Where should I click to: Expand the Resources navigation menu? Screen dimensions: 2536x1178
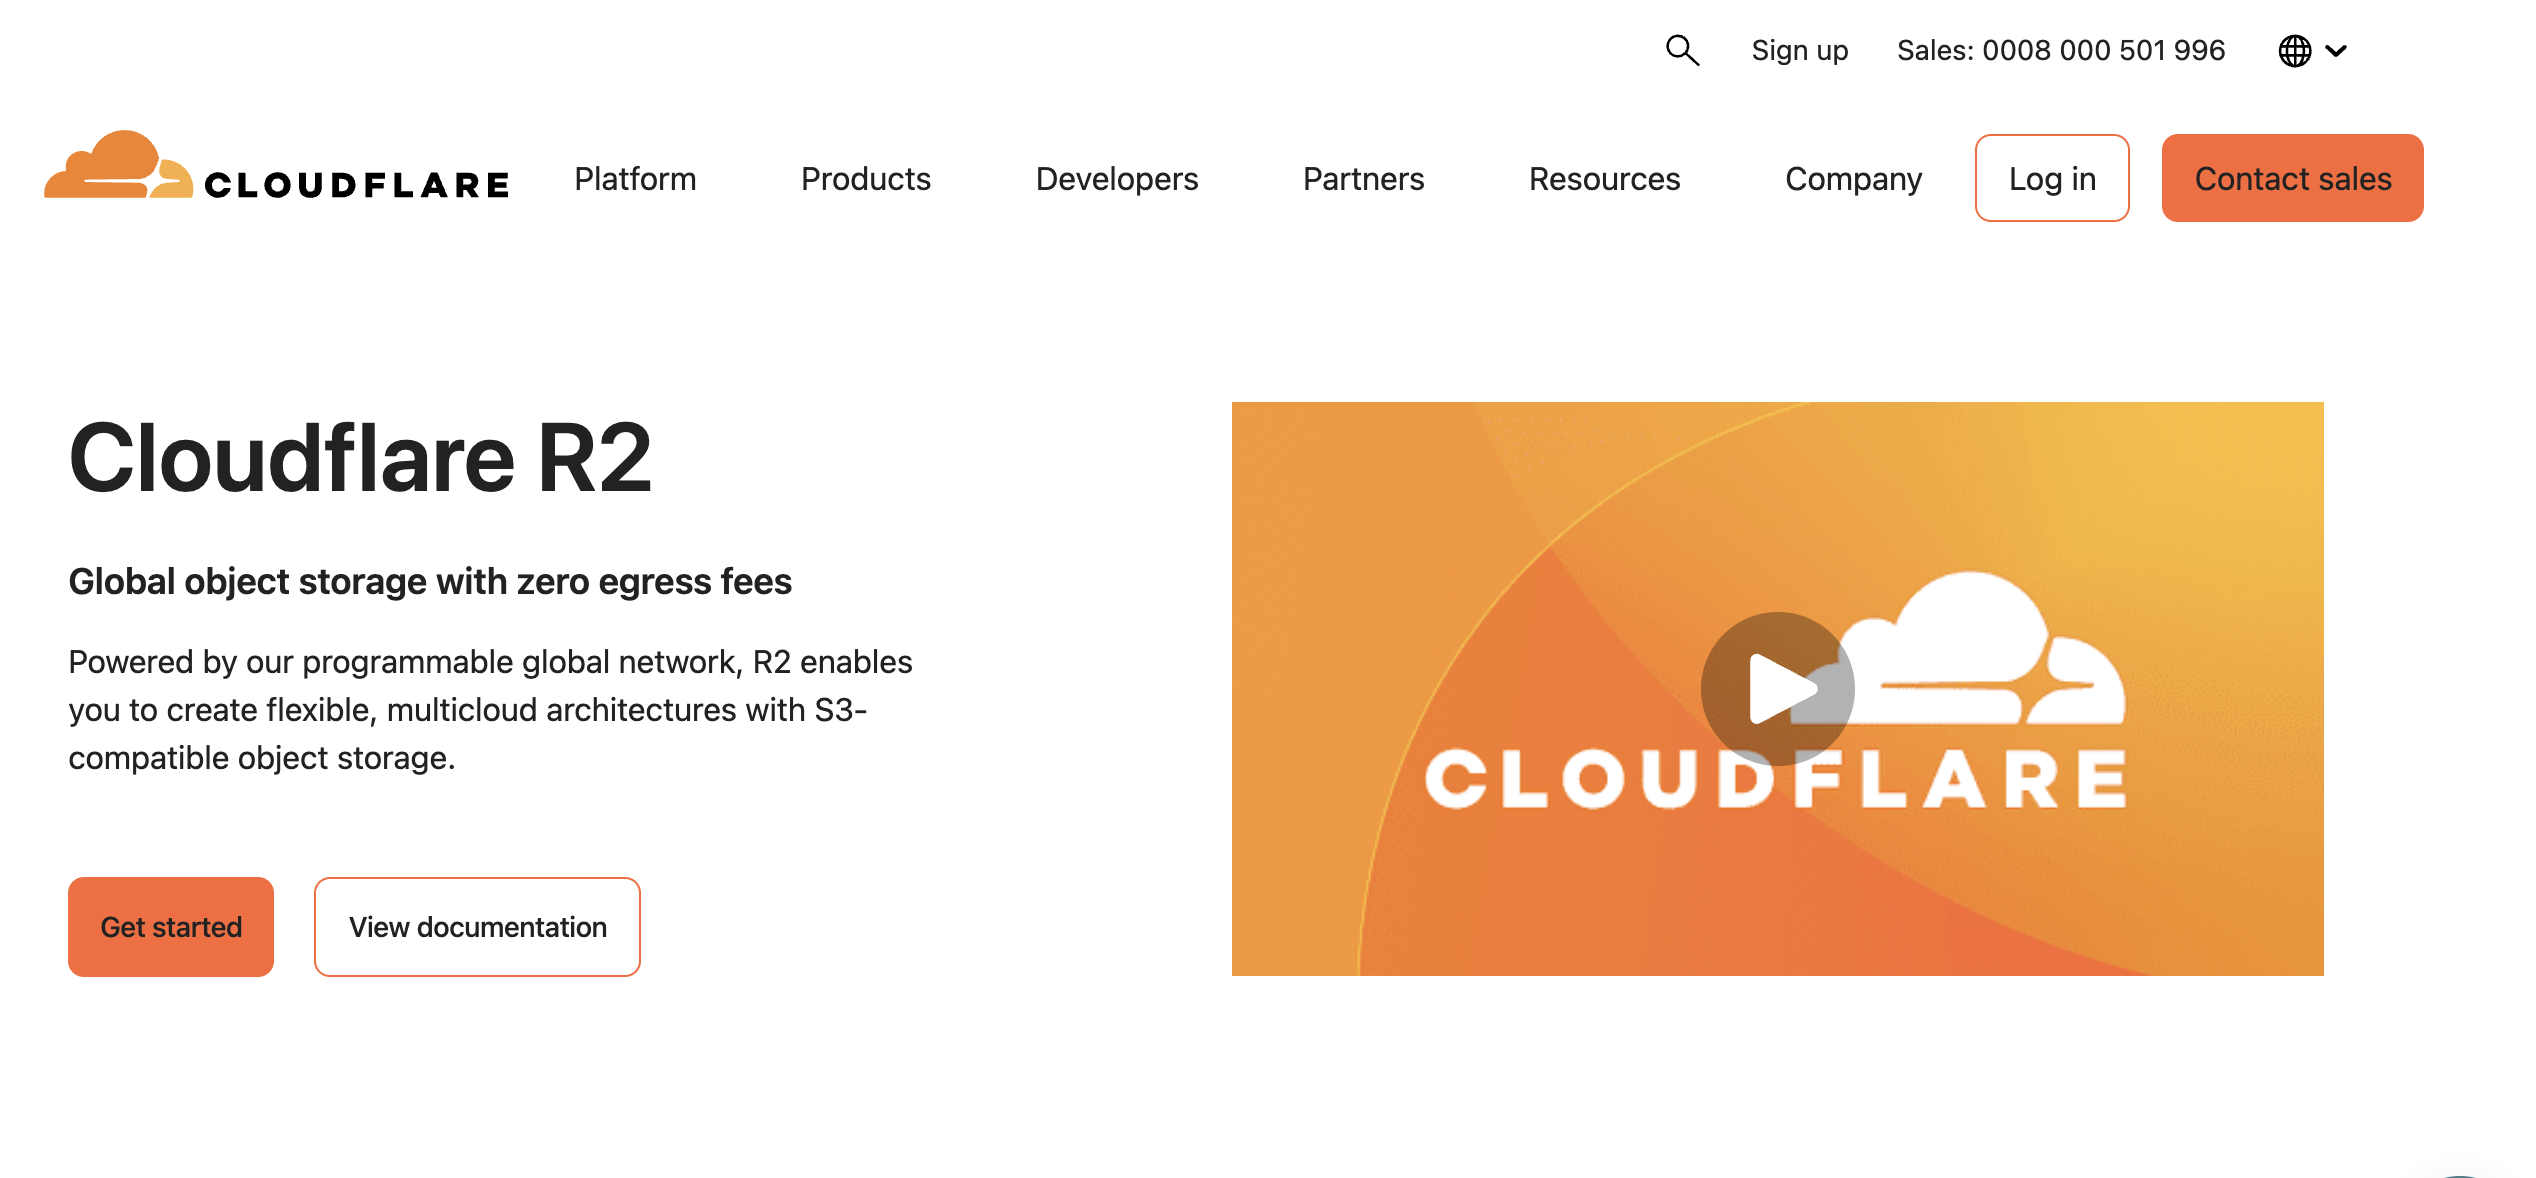coord(1604,179)
